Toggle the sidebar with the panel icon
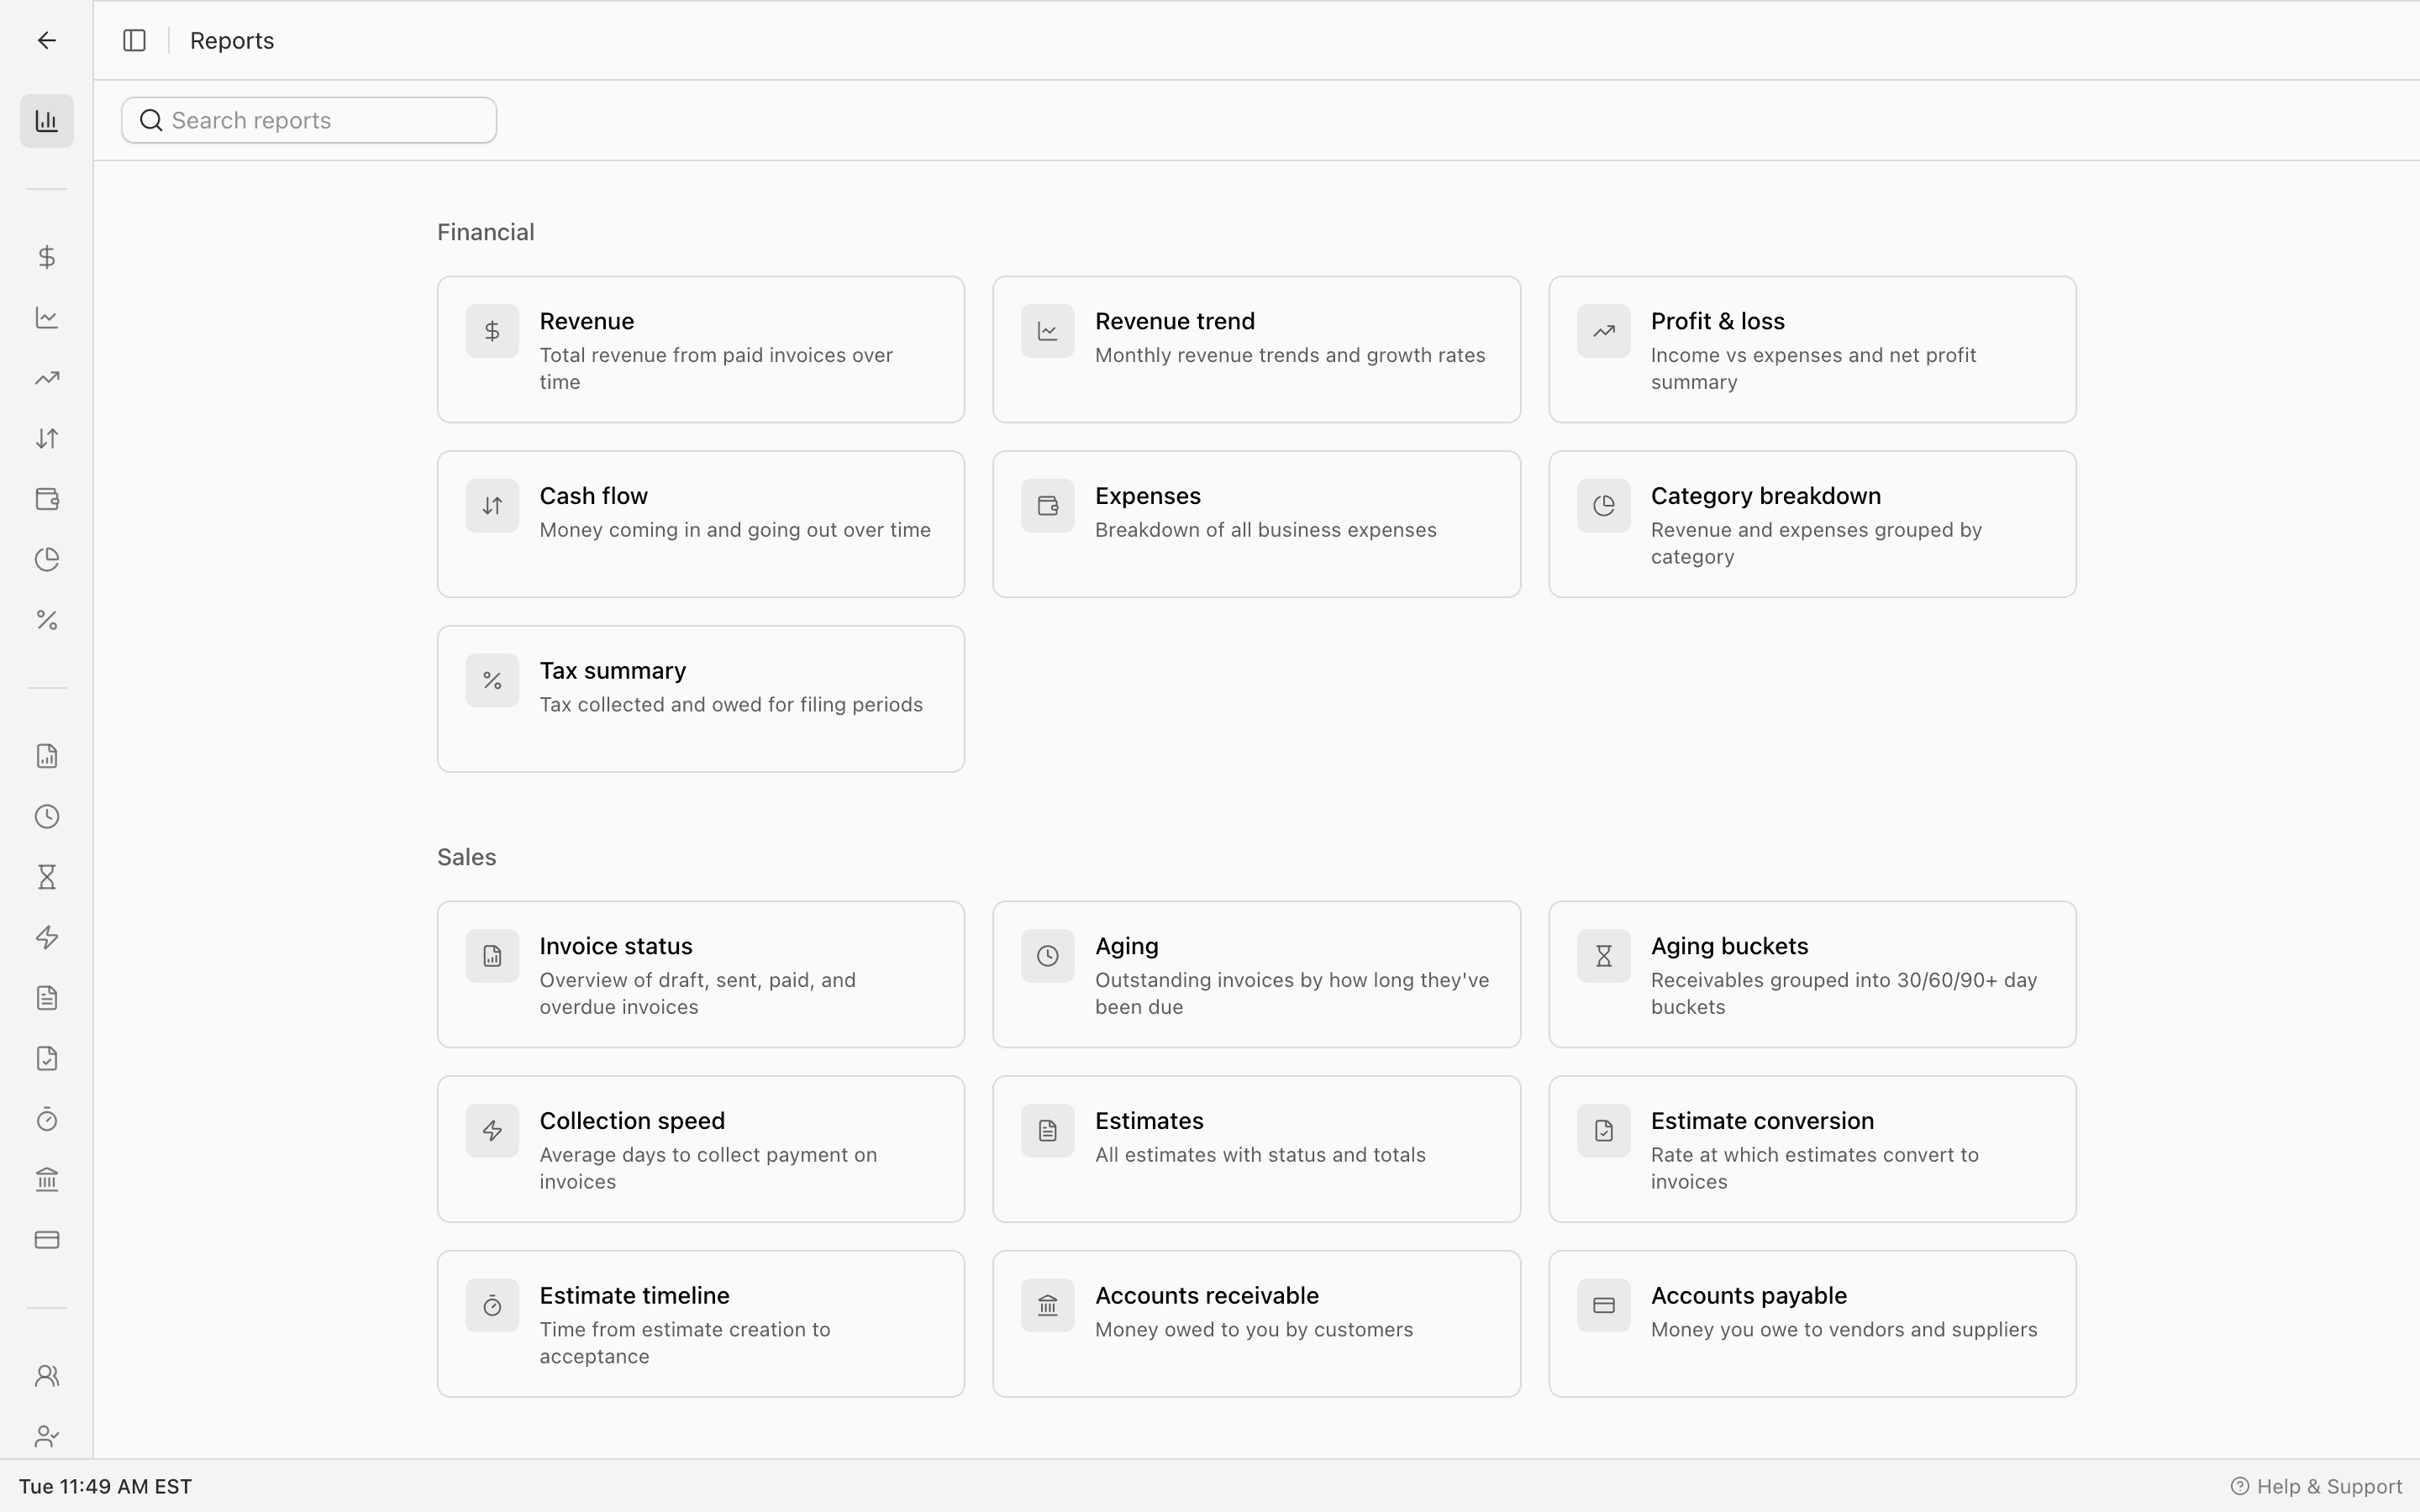Image resolution: width=2420 pixels, height=1512 pixels. [x=133, y=40]
